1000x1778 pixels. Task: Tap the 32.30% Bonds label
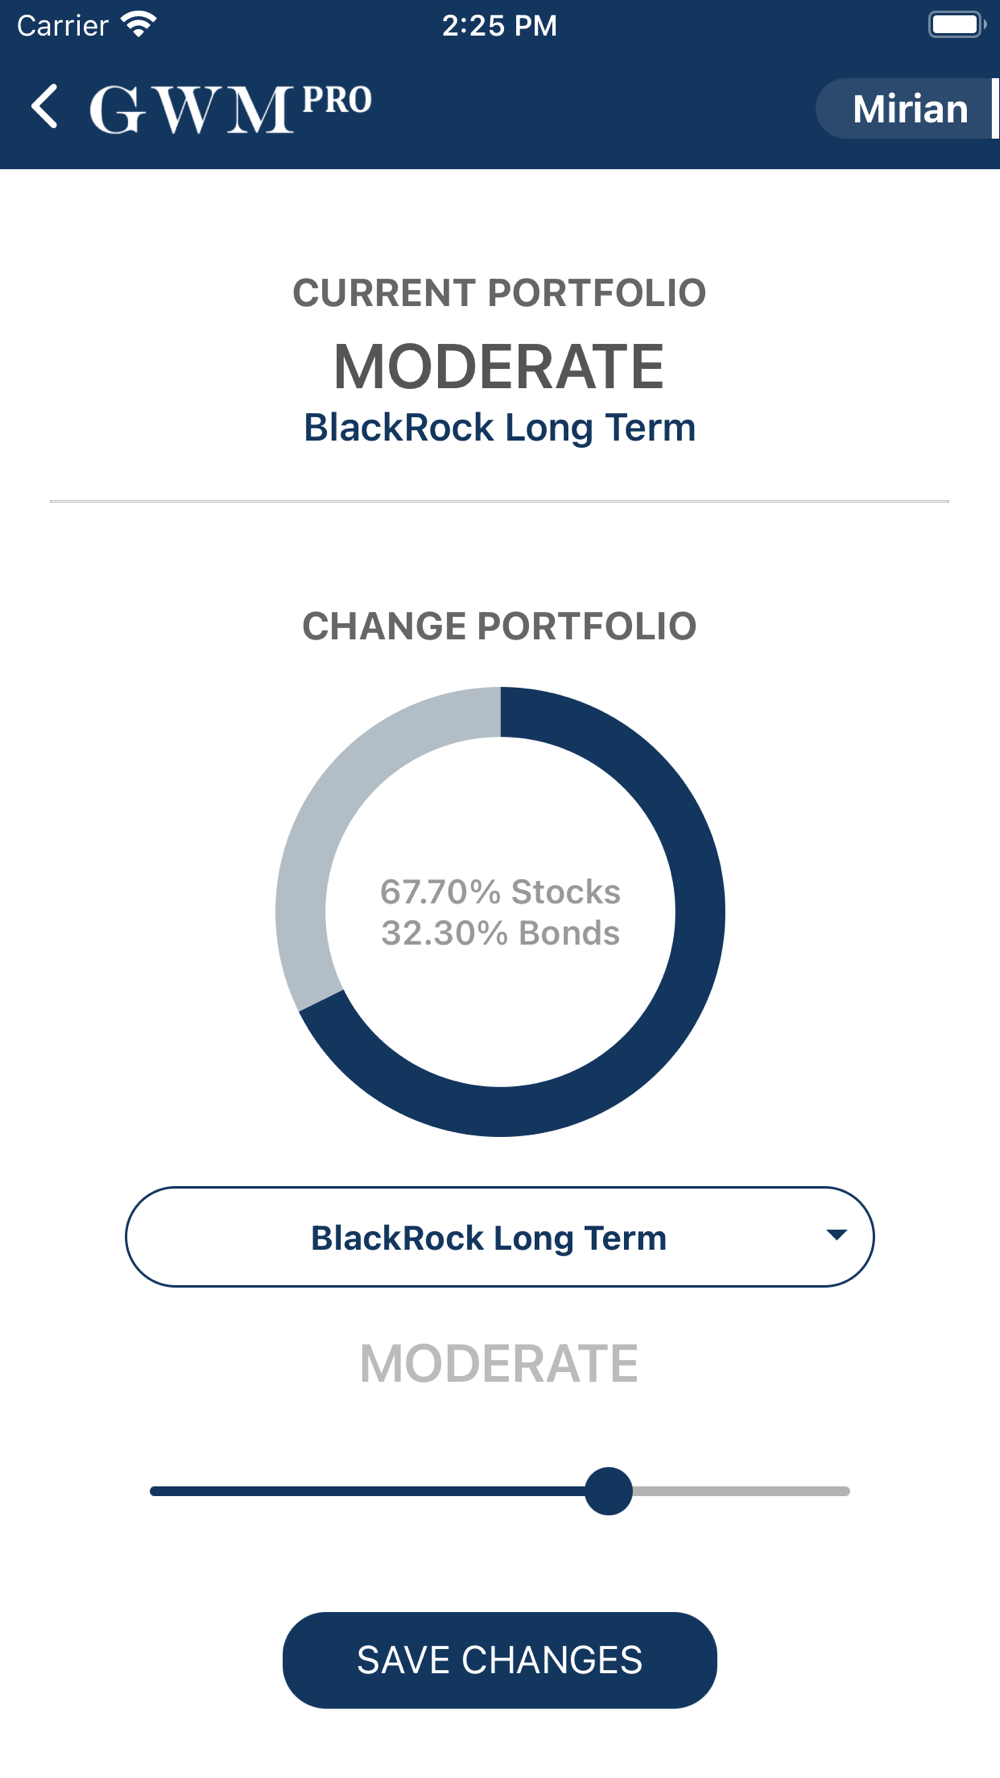pyautogui.click(x=500, y=933)
